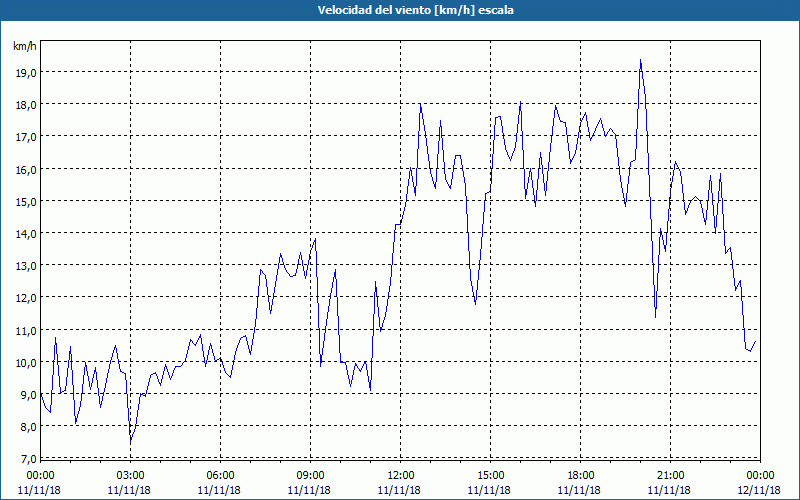
Task: Click the '17,0' y-axis label
Action: pos(26,137)
